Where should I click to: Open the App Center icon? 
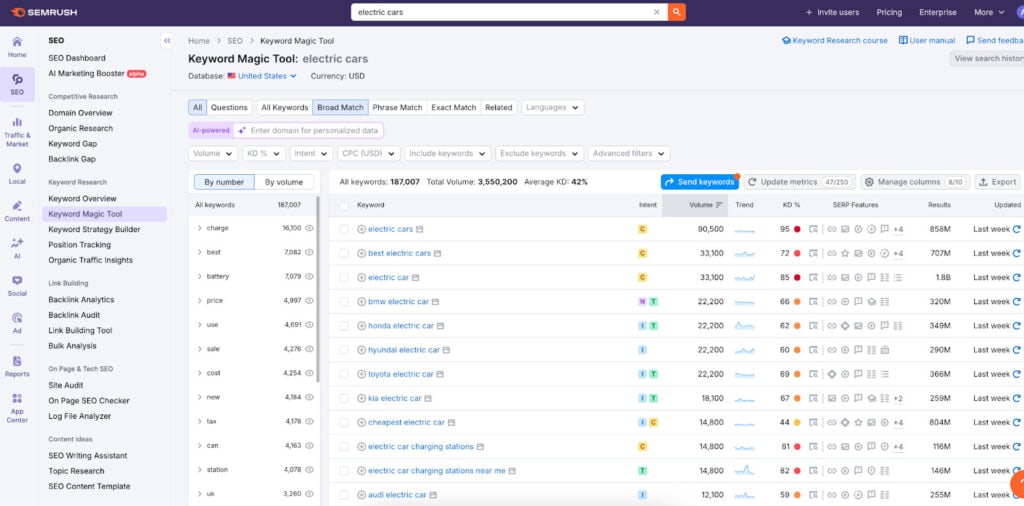coord(17,398)
